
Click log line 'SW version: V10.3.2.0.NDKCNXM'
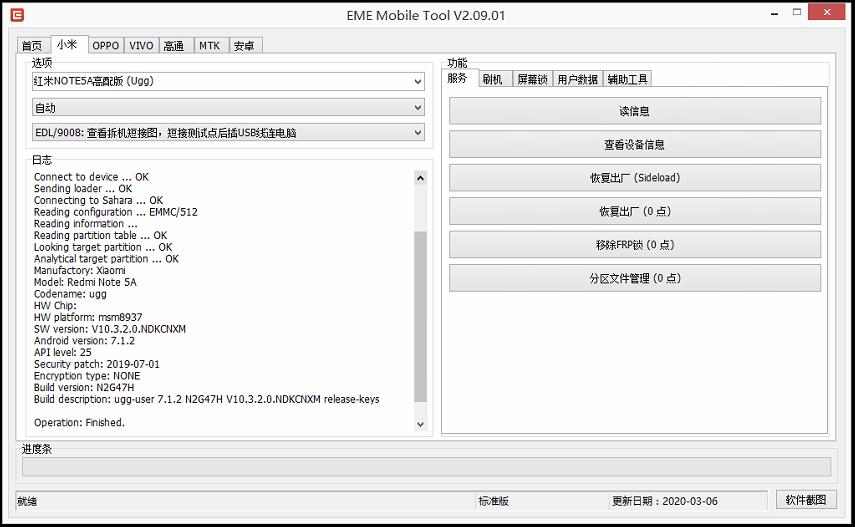(x=110, y=329)
